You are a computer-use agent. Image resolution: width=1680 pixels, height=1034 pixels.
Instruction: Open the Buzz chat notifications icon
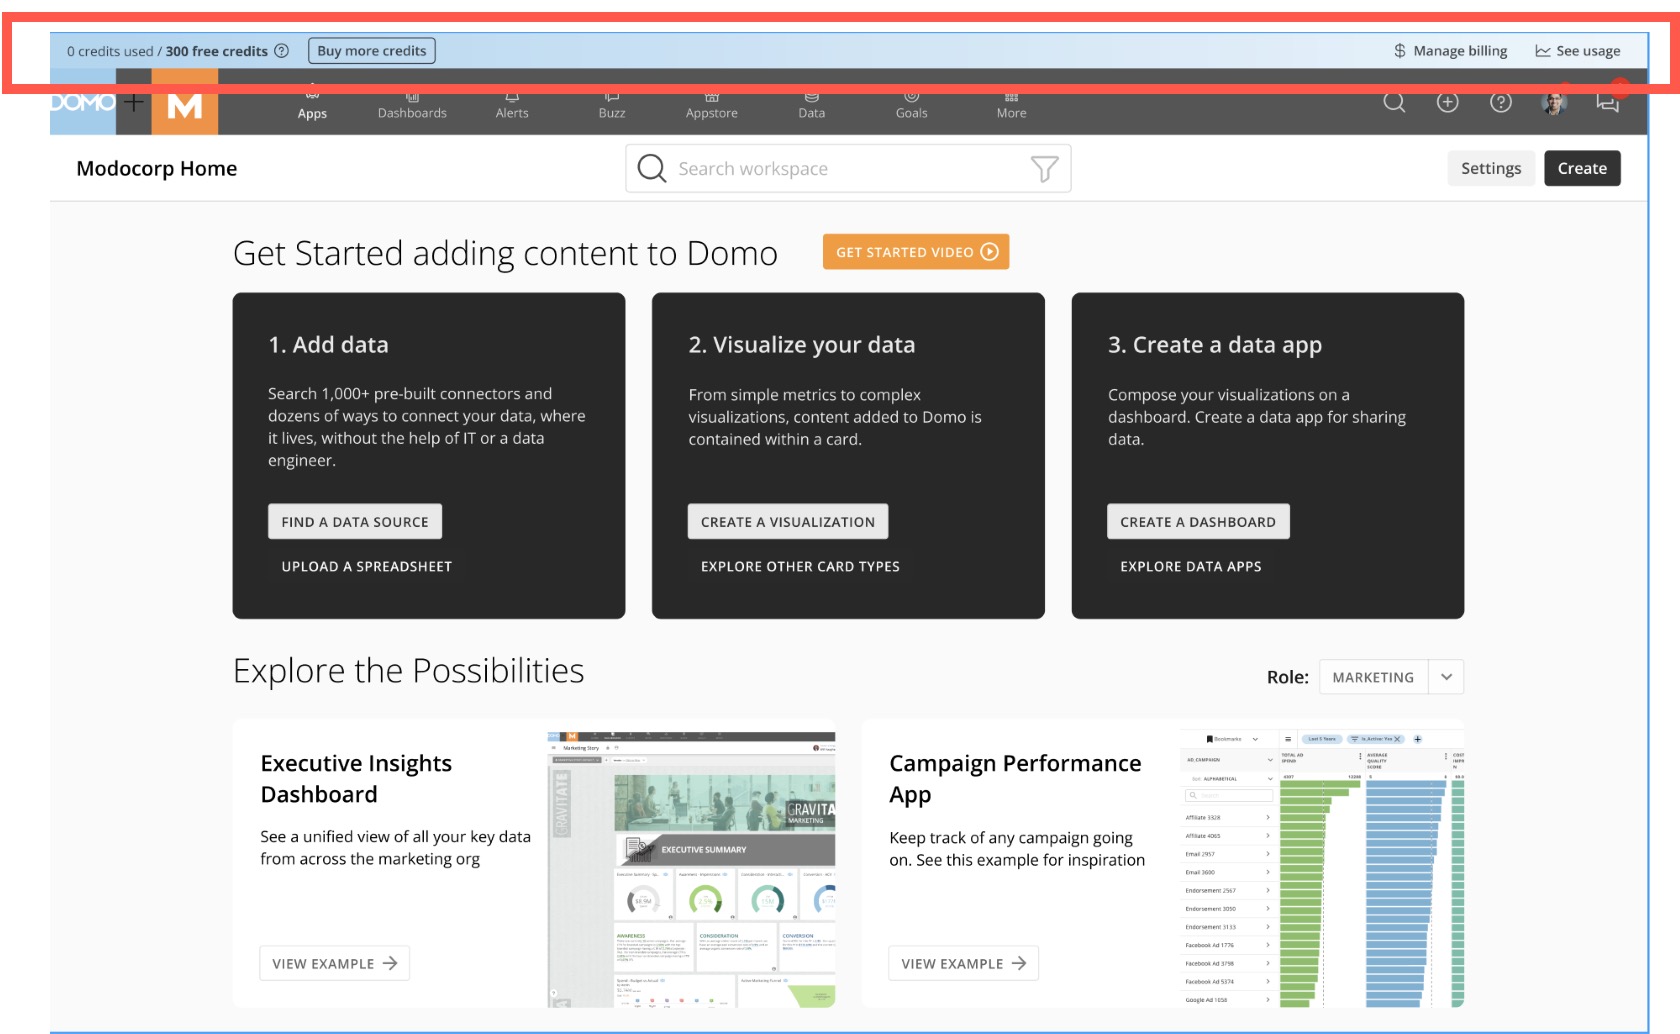click(1608, 102)
